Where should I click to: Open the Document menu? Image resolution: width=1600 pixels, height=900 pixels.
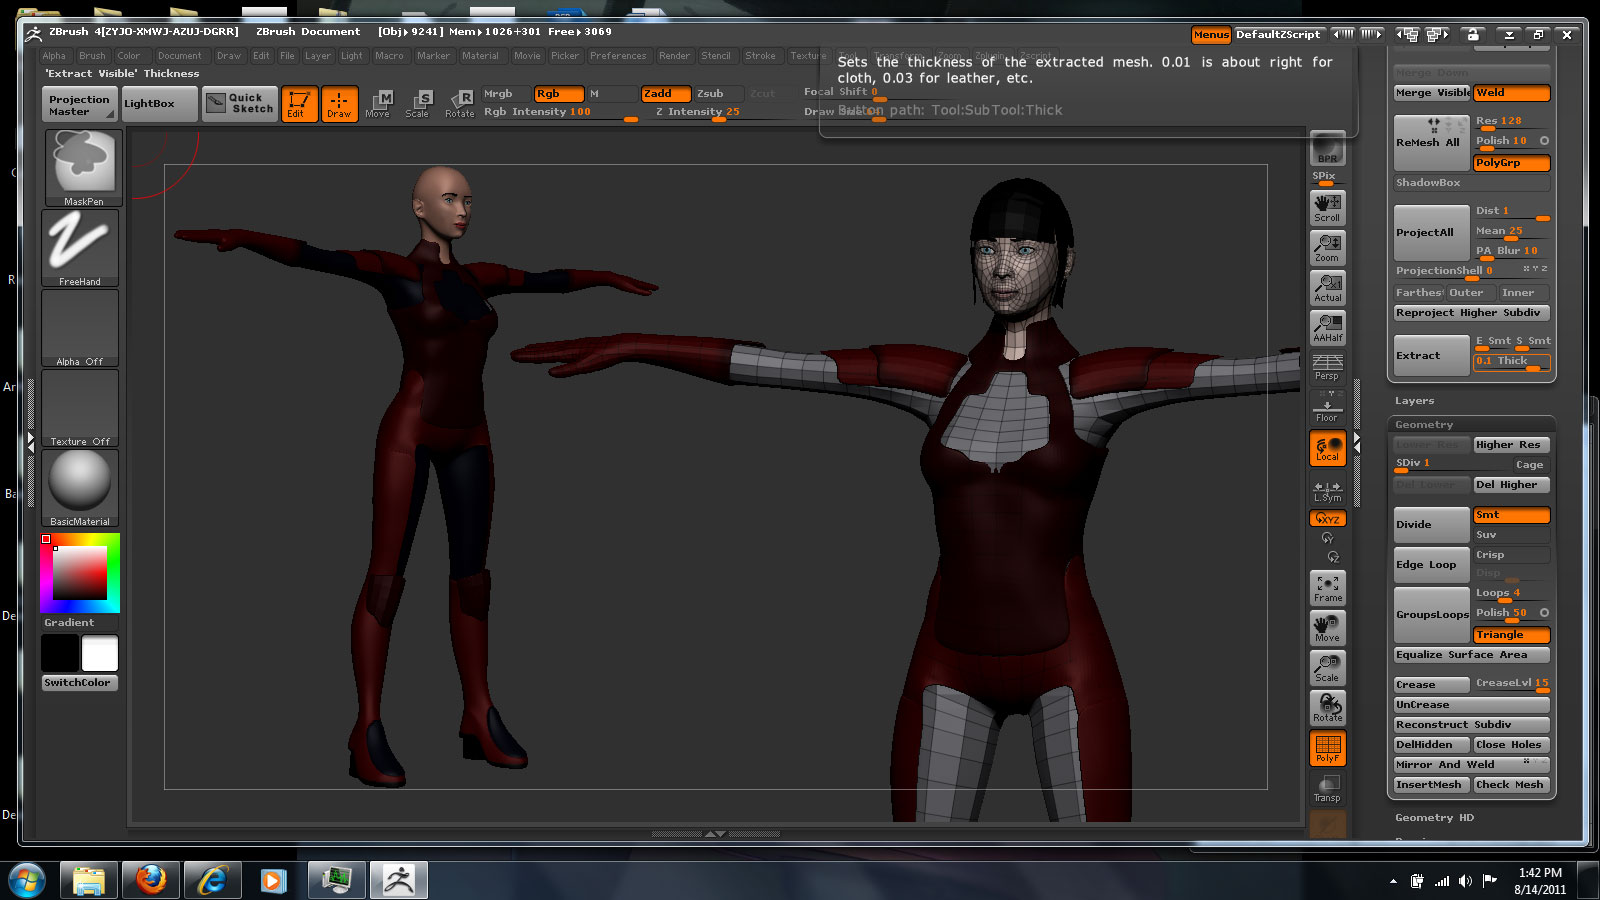[x=180, y=55]
